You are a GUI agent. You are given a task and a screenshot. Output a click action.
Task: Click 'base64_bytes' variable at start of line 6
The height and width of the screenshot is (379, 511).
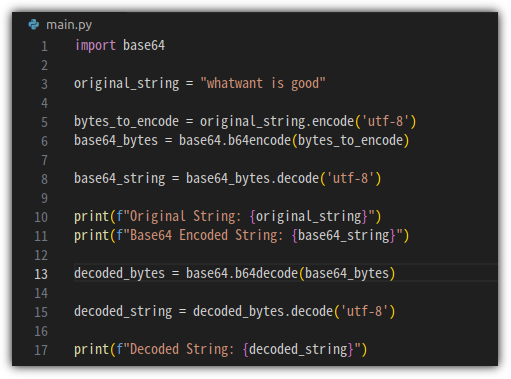point(116,140)
